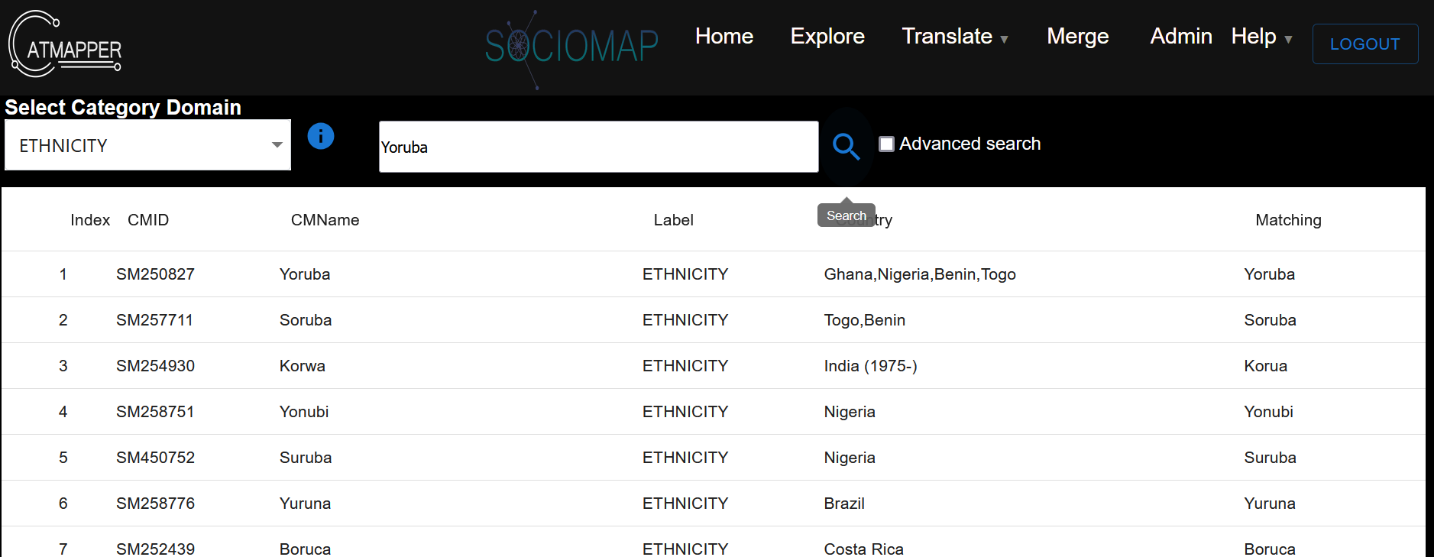Click the CMName column header
1434x557 pixels.
point(324,220)
